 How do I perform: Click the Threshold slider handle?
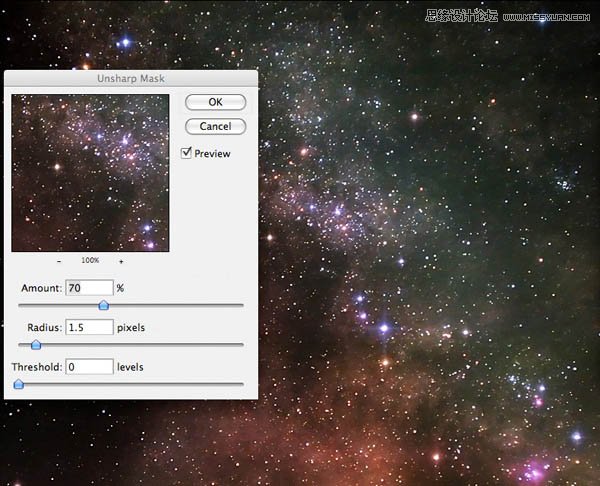(x=18, y=384)
